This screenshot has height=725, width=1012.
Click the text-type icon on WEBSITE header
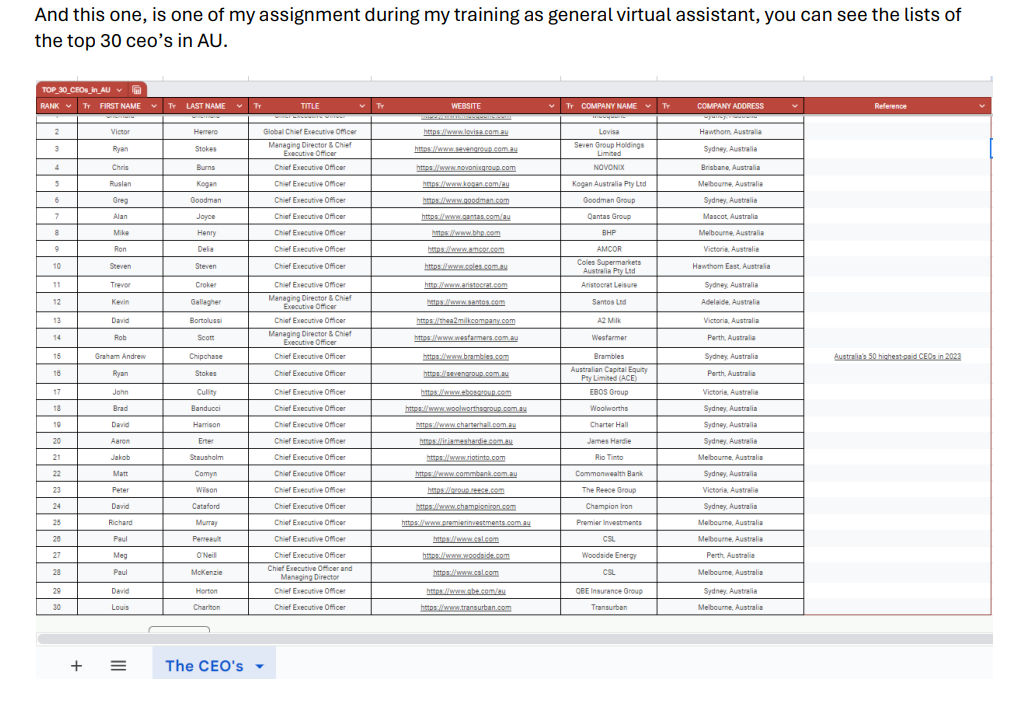tap(380, 106)
